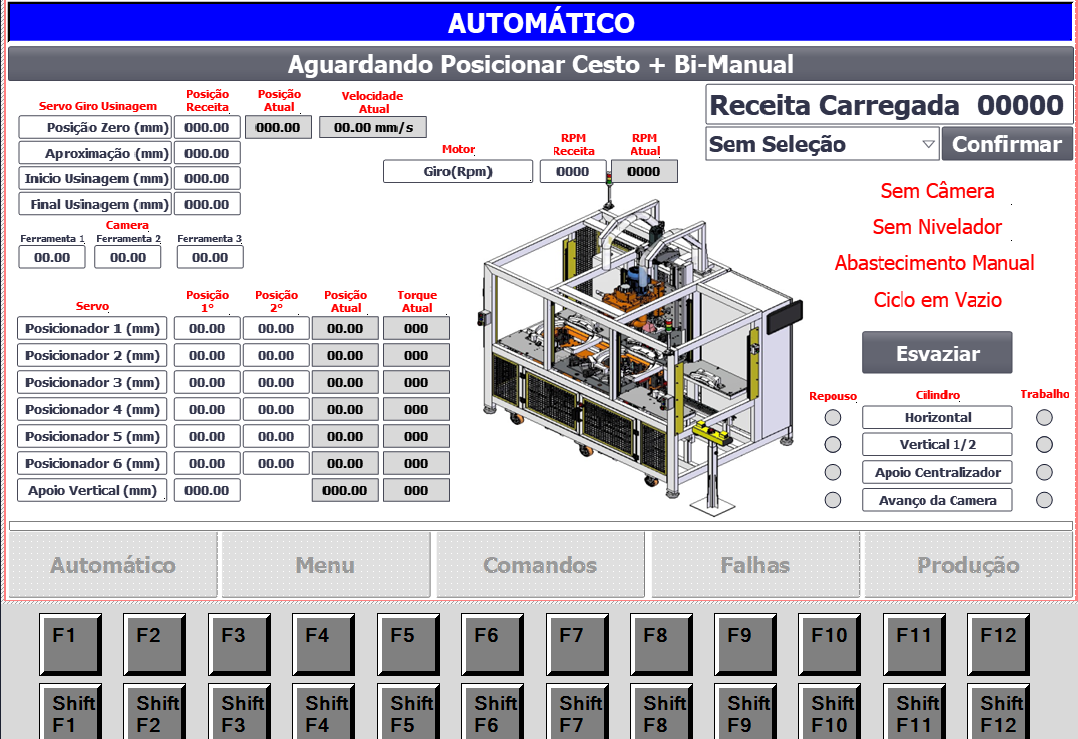This screenshot has width=1078, height=739.
Task: Open the Comandos tab
Action: click(x=540, y=565)
